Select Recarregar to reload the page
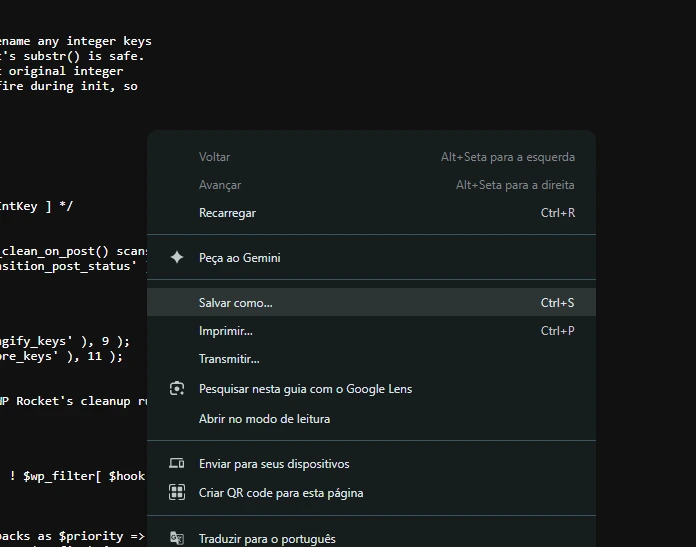The width and height of the screenshot is (696, 547). 371,213
